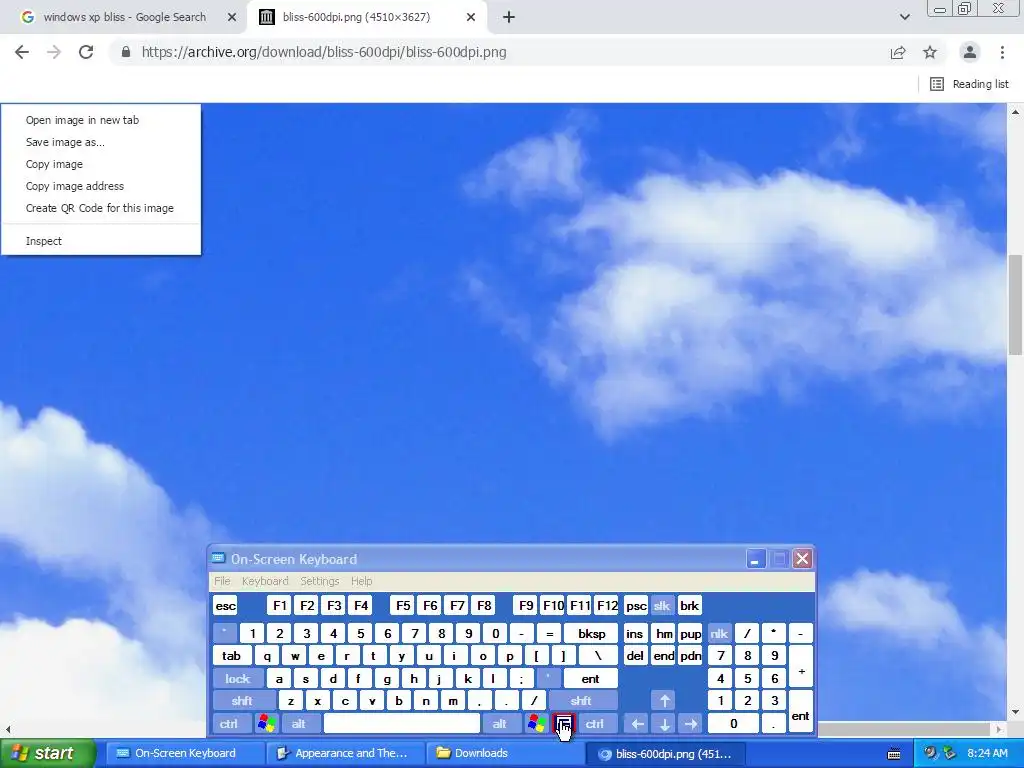Reload the page with the refresh icon
1024x768 pixels.
coord(86,52)
